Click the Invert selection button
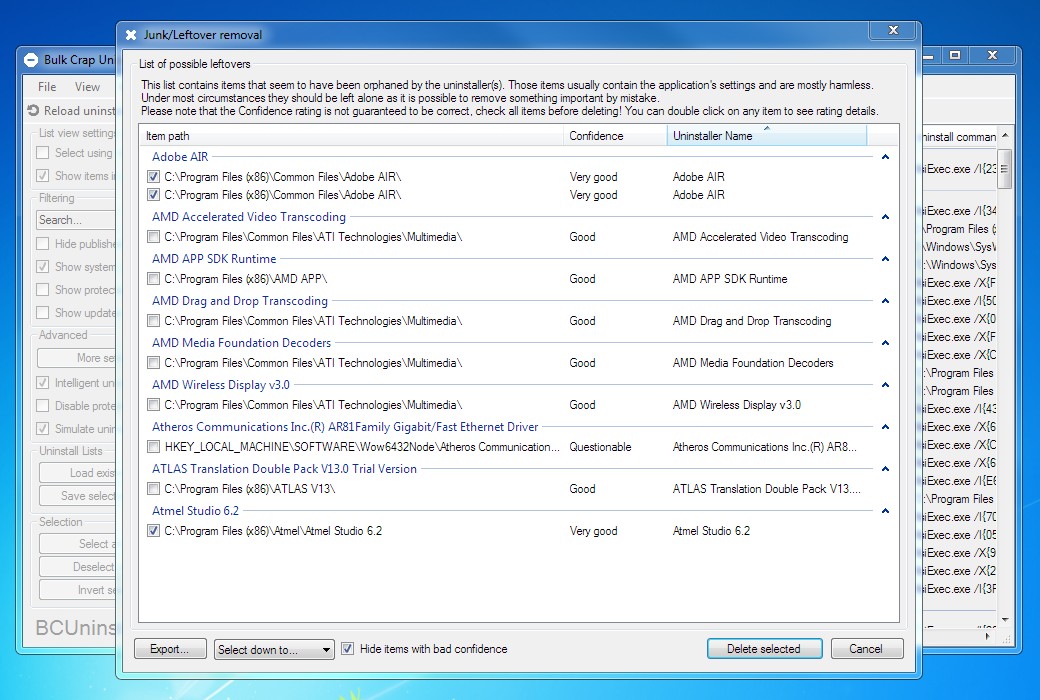Image resolution: width=1040 pixels, height=700 pixels. (x=78, y=590)
